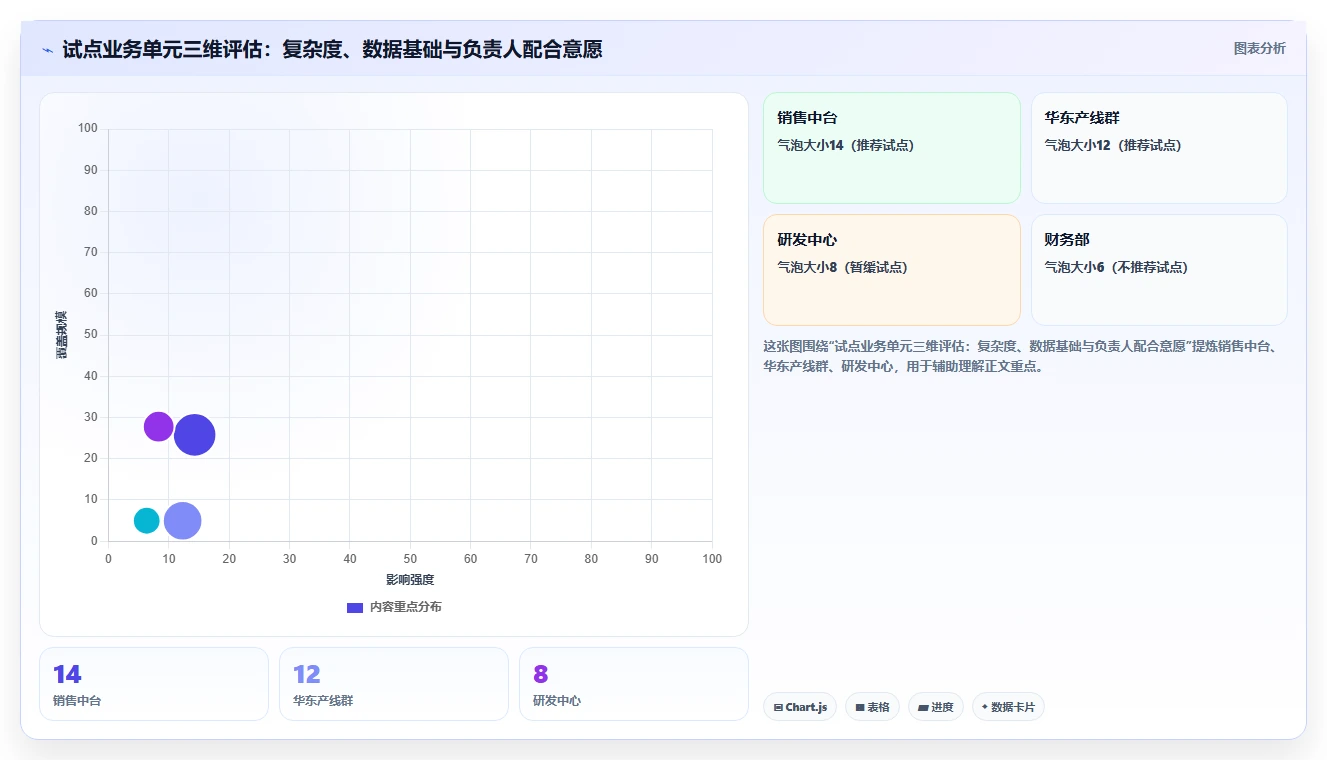
Task: Click the light-blue bubble for 华东产线群
Action: coord(183,520)
